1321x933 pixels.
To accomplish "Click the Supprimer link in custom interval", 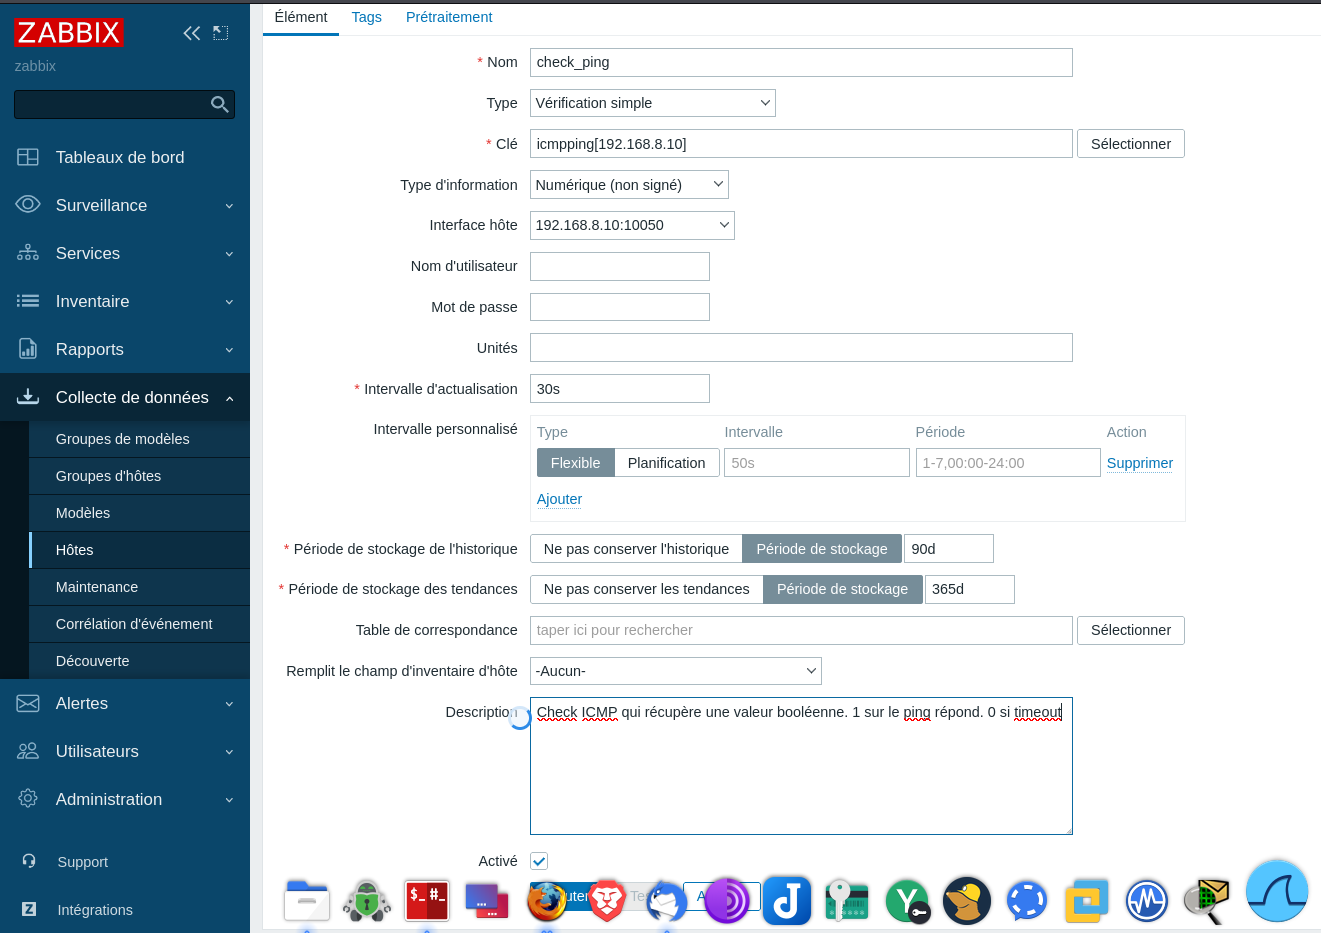I will tap(1139, 463).
